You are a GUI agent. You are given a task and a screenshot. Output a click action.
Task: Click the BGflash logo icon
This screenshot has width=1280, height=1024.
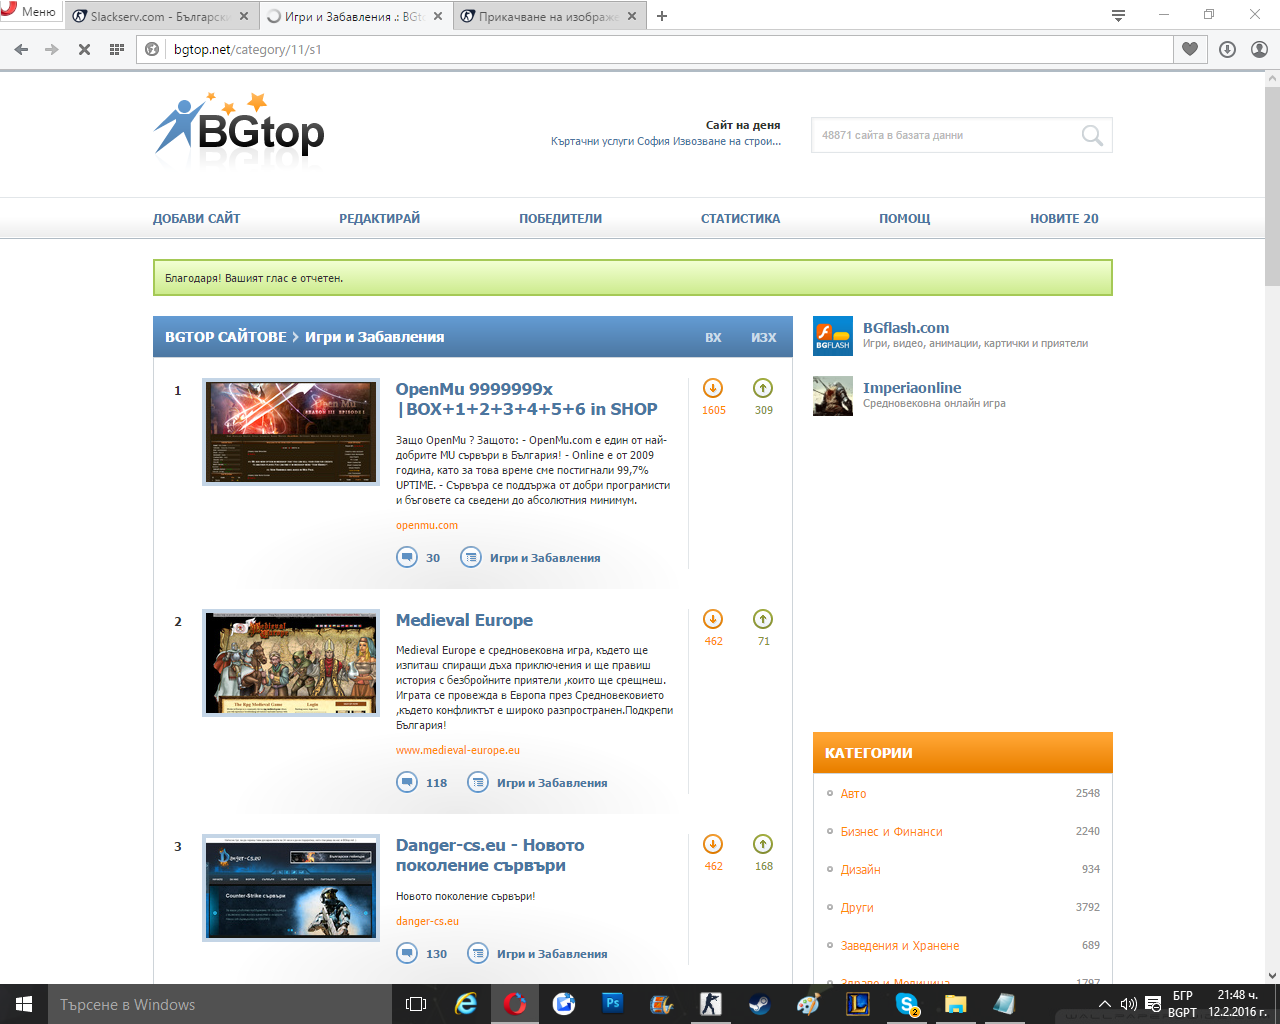(832, 336)
